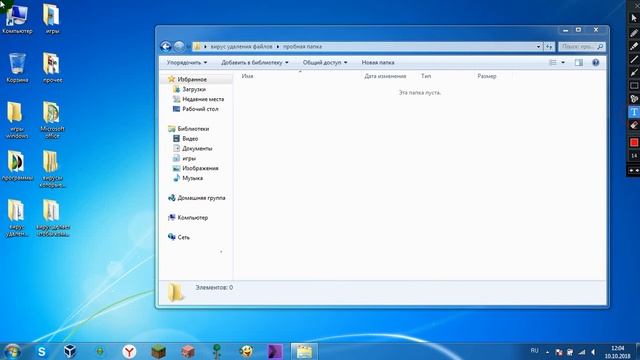Select the 'прочее' desktop folder
The image size is (640, 360).
[52, 68]
